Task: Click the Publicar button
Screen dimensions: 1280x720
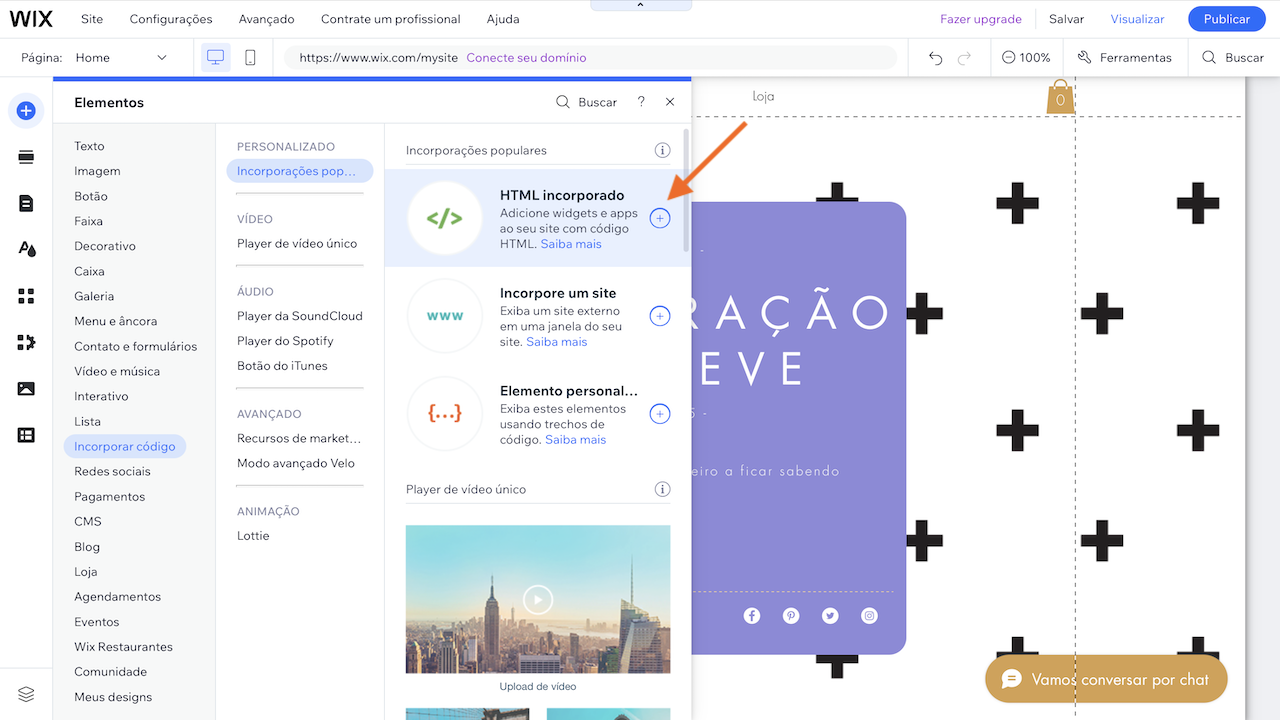Action: [x=1226, y=18]
